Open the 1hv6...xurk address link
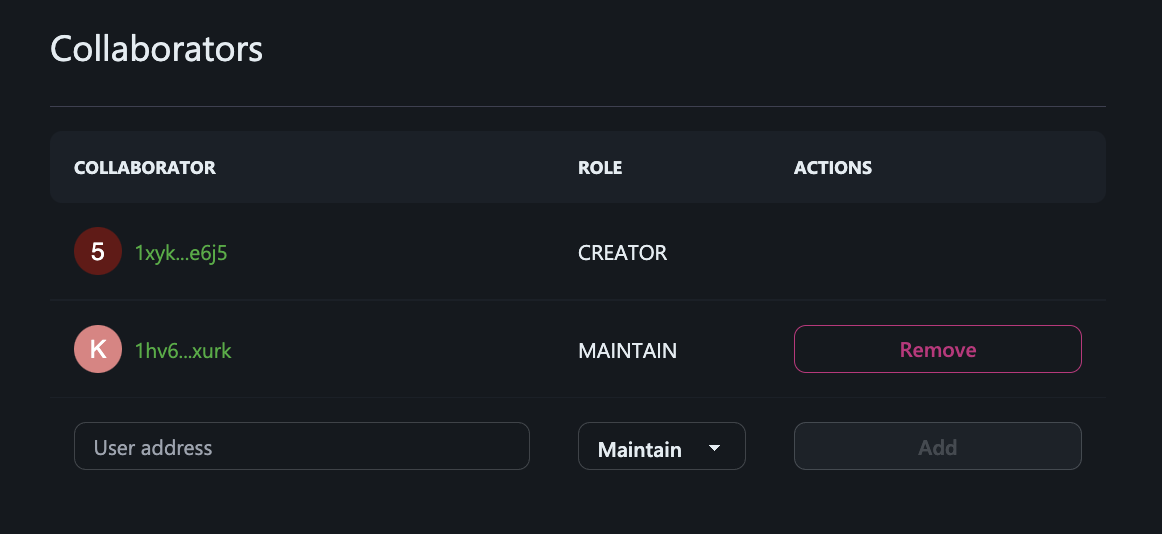1162x534 pixels. [183, 350]
